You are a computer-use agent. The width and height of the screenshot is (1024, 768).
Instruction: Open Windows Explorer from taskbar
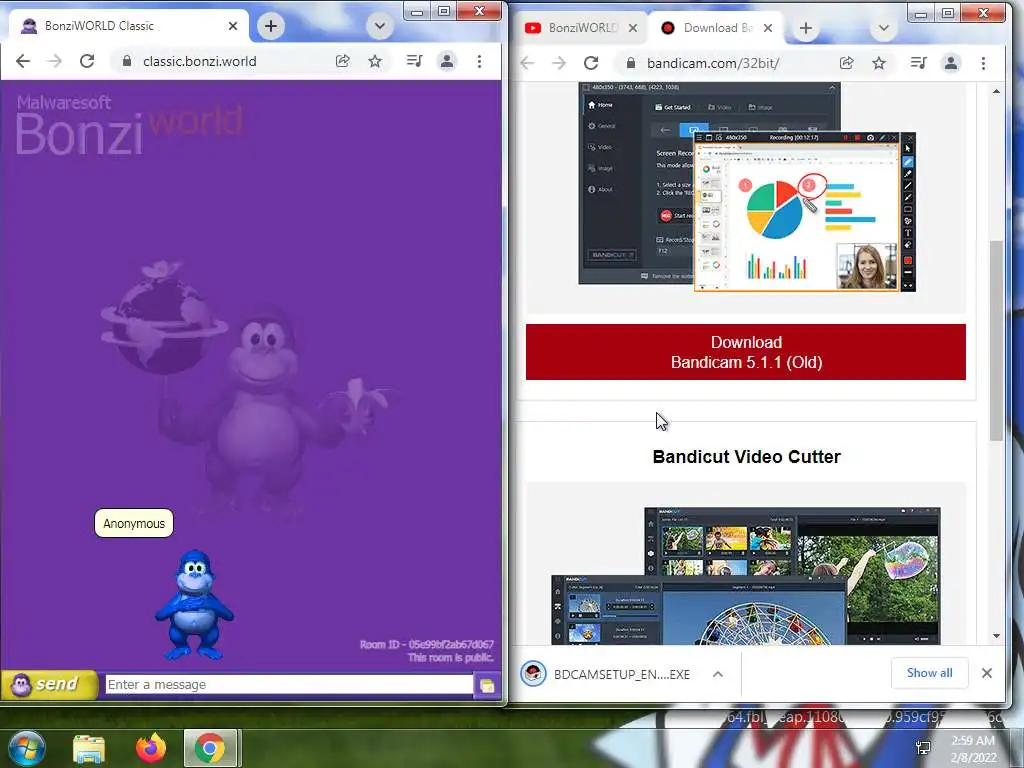click(x=89, y=748)
